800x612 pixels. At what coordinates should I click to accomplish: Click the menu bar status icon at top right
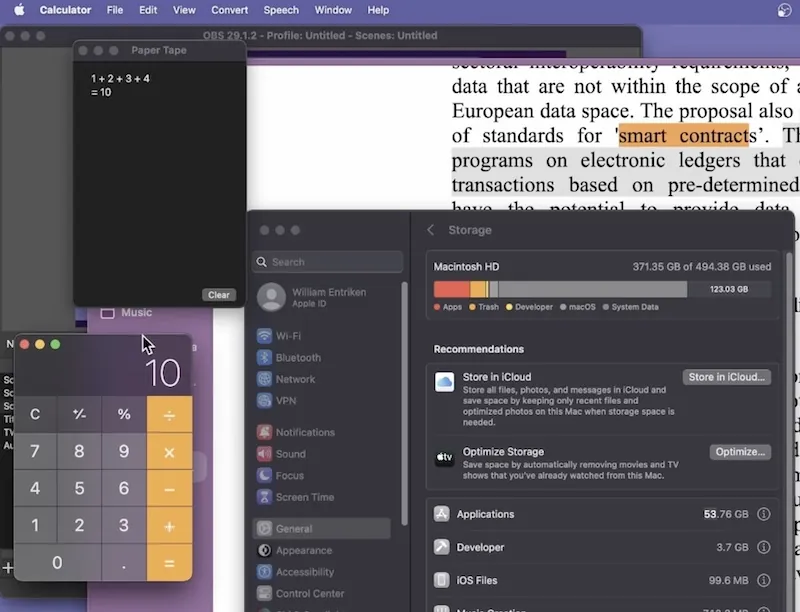coord(784,10)
